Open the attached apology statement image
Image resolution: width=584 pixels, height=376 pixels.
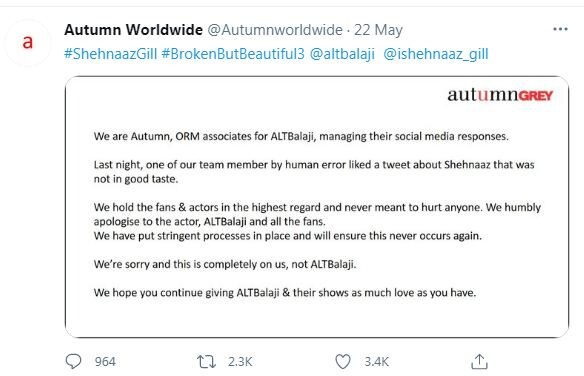(x=317, y=207)
